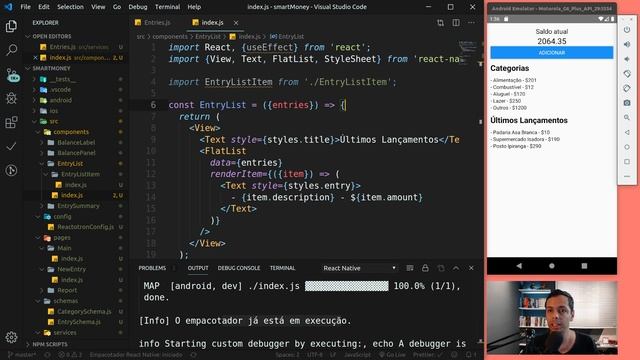This screenshot has height=360, width=640.
Task: Toggle Go Live in status bar
Action: (x=393, y=355)
